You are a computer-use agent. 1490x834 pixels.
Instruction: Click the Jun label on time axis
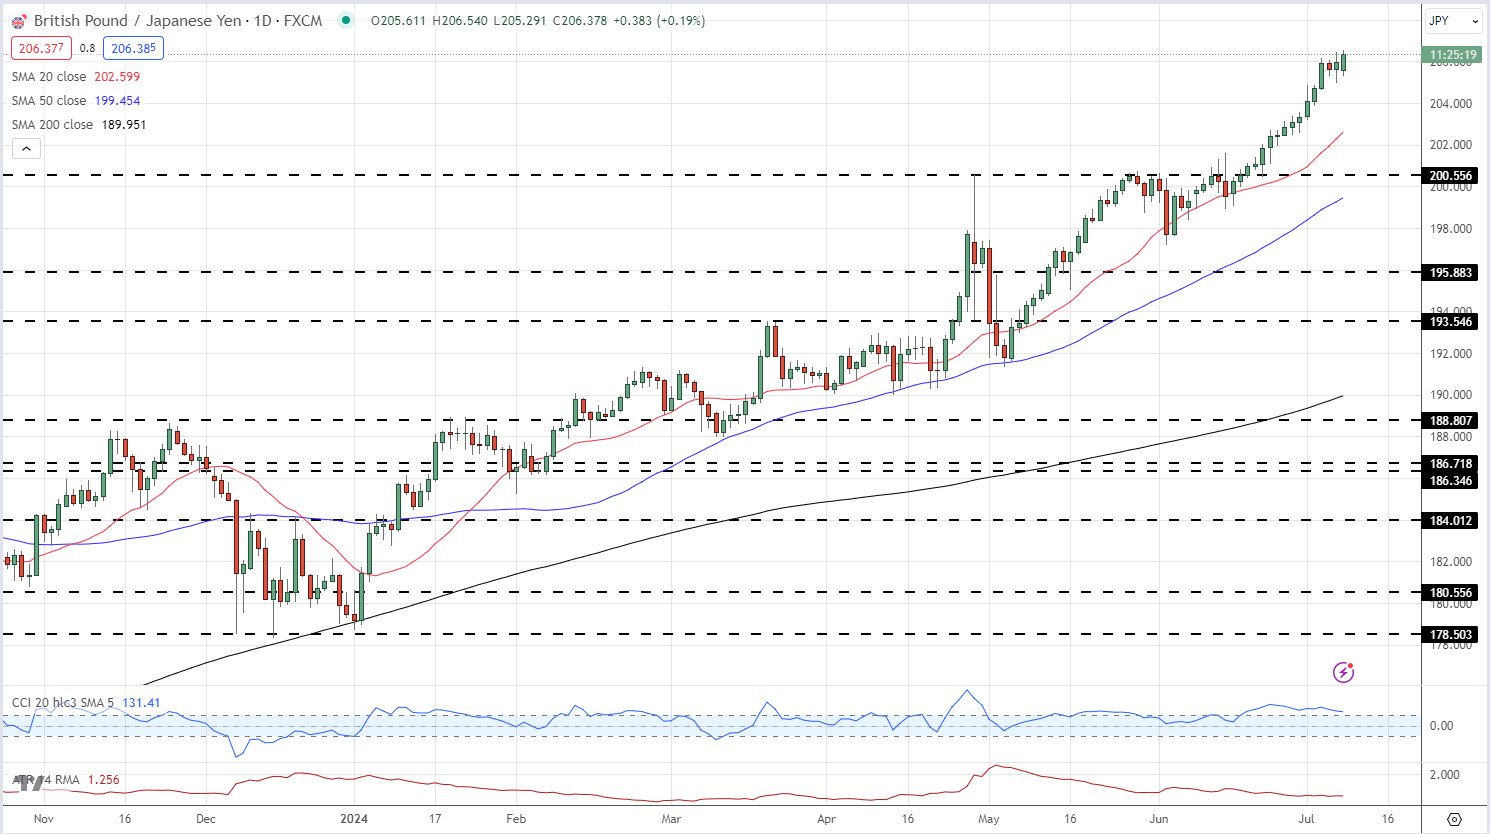[x=1159, y=818]
